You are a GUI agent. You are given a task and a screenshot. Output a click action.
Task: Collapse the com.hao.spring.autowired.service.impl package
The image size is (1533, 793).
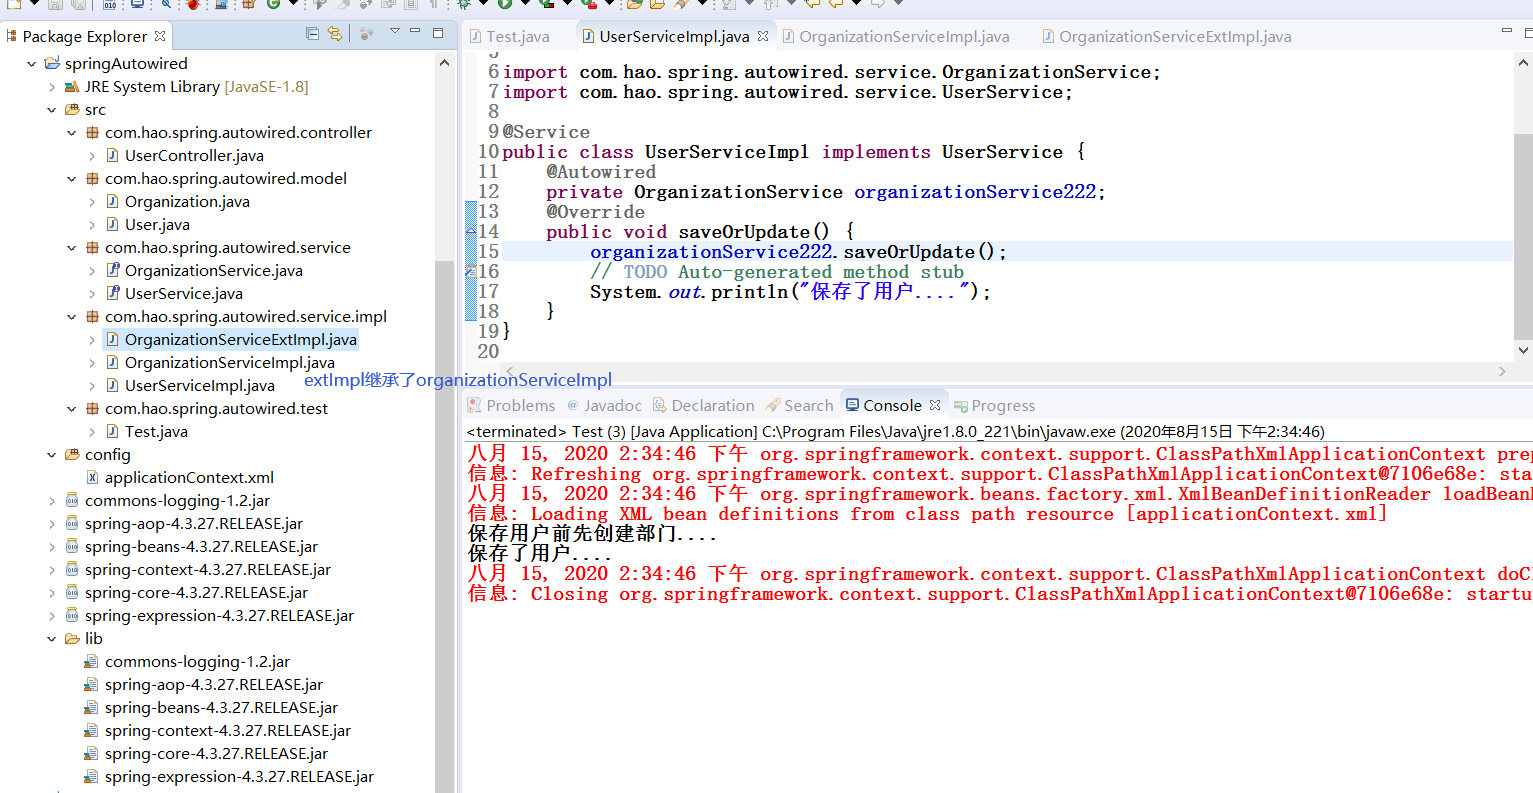(72, 317)
